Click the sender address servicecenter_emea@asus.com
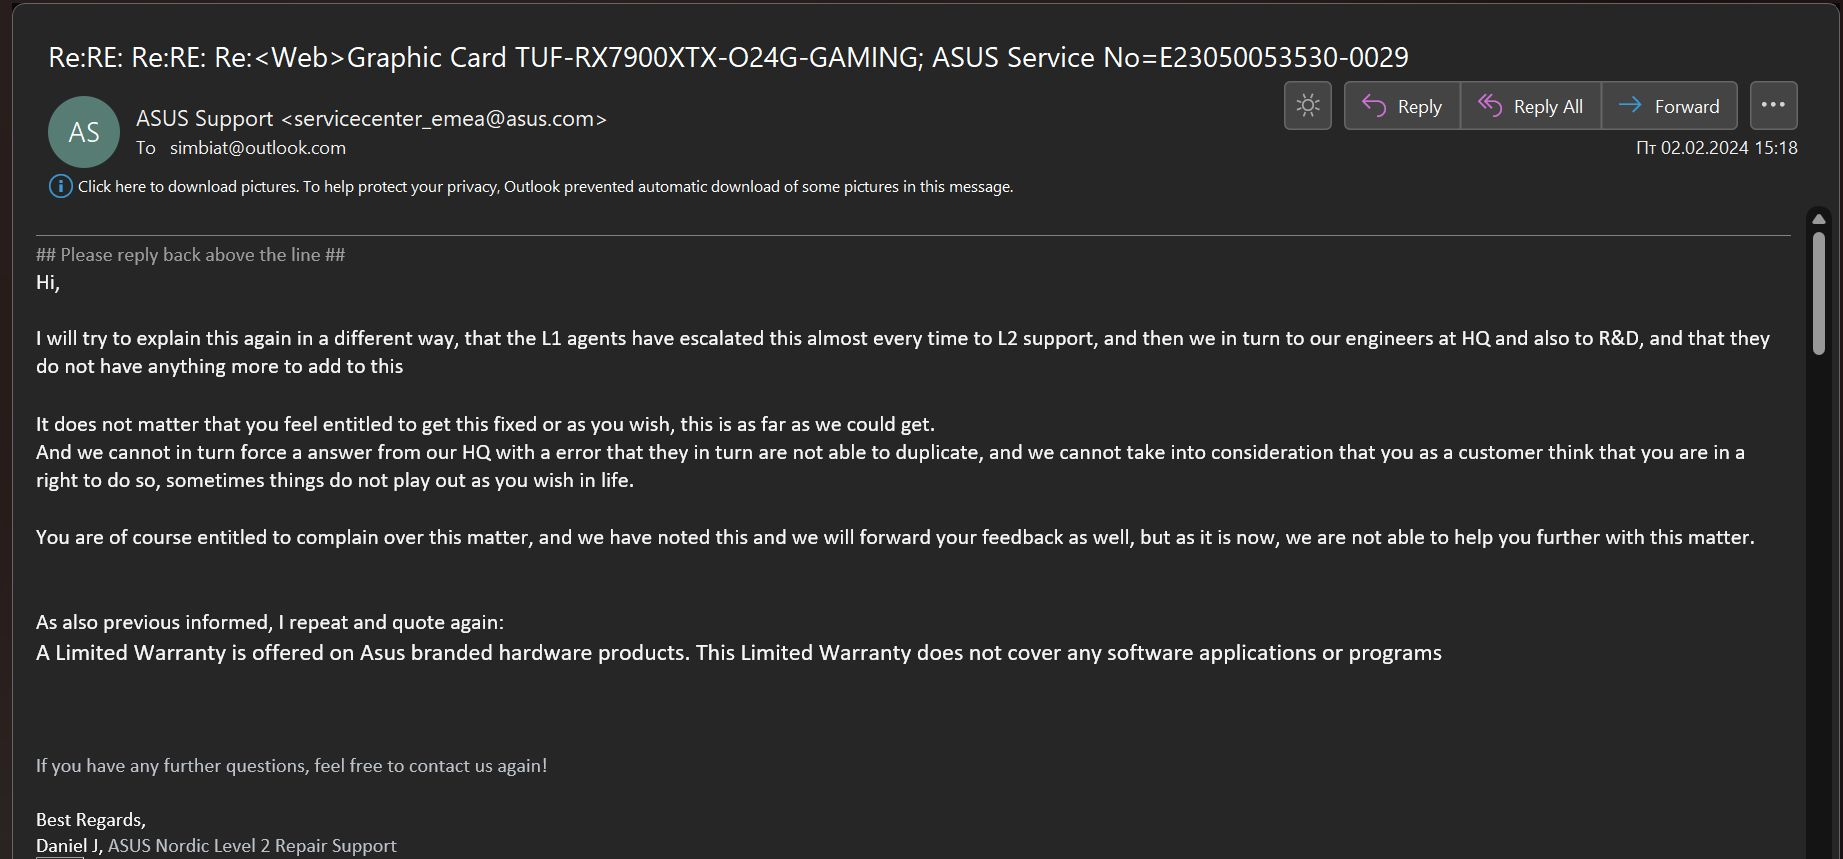This screenshot has height=859, width=1843. pyautogui.click(x=444, y=118)
